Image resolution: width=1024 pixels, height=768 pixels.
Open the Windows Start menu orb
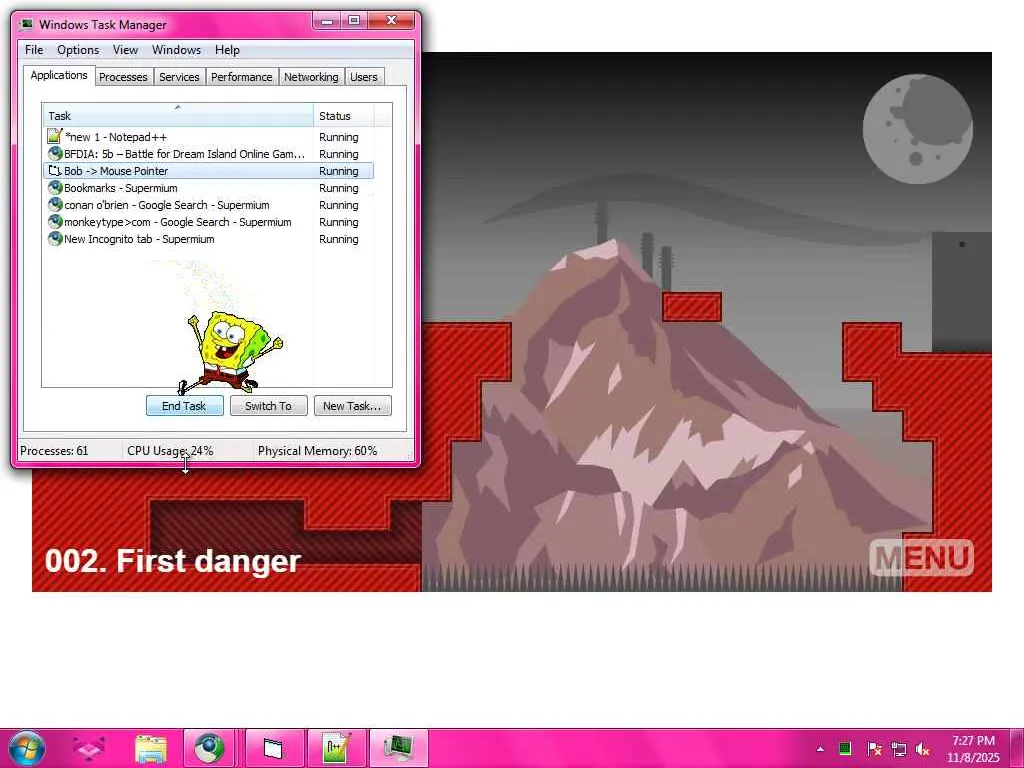(27, 748)
